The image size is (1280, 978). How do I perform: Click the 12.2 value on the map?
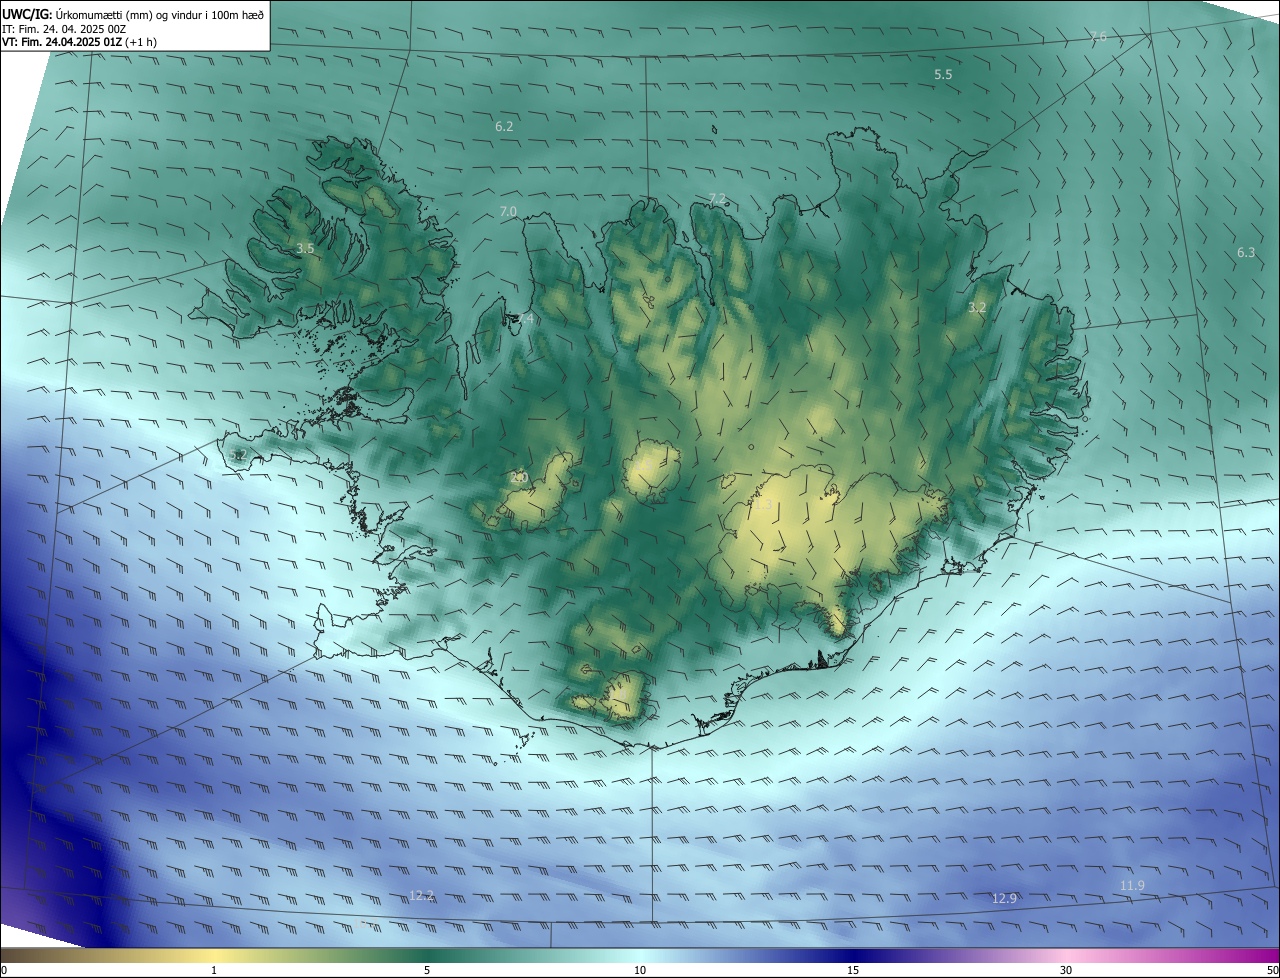point(422,895)
